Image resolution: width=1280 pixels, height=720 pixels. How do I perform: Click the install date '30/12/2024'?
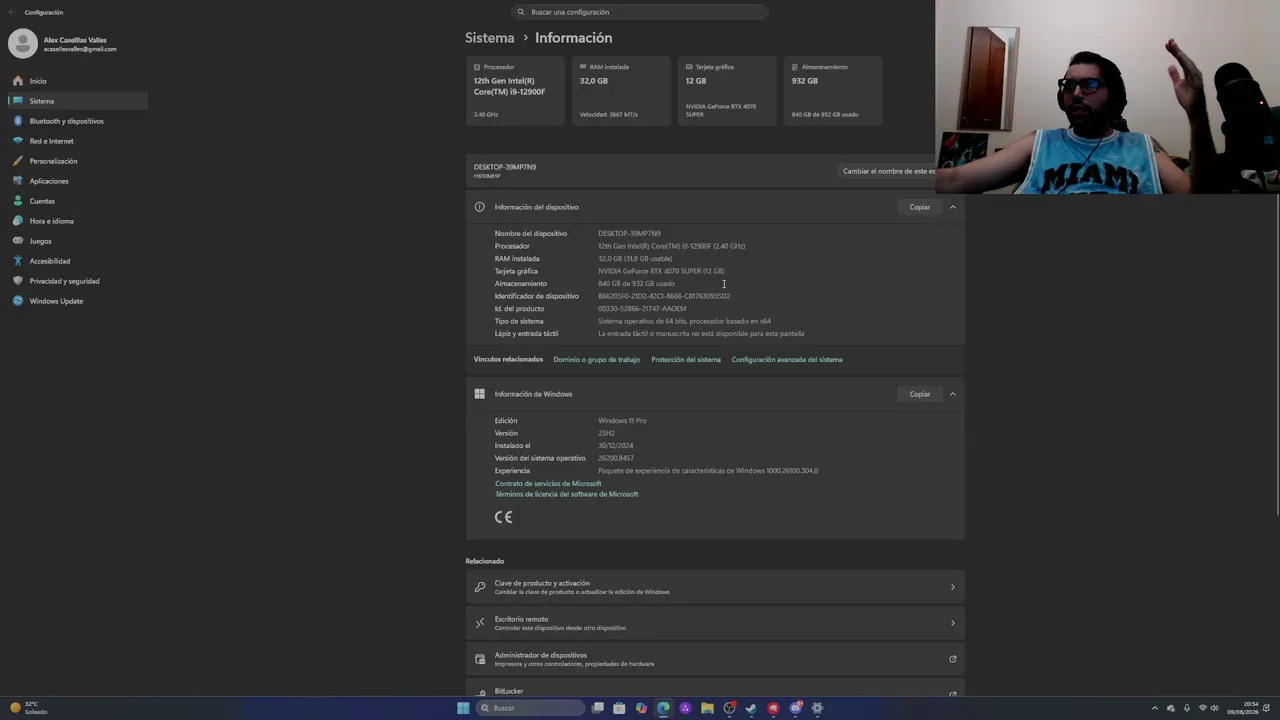pyautogui.click(x=616, y=446)
